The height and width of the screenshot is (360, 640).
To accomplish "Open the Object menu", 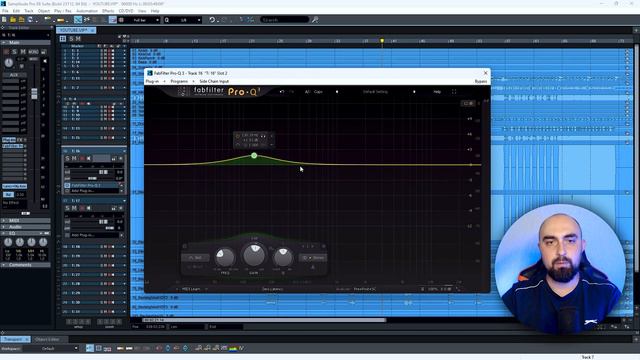I will [x=44, y=11].
